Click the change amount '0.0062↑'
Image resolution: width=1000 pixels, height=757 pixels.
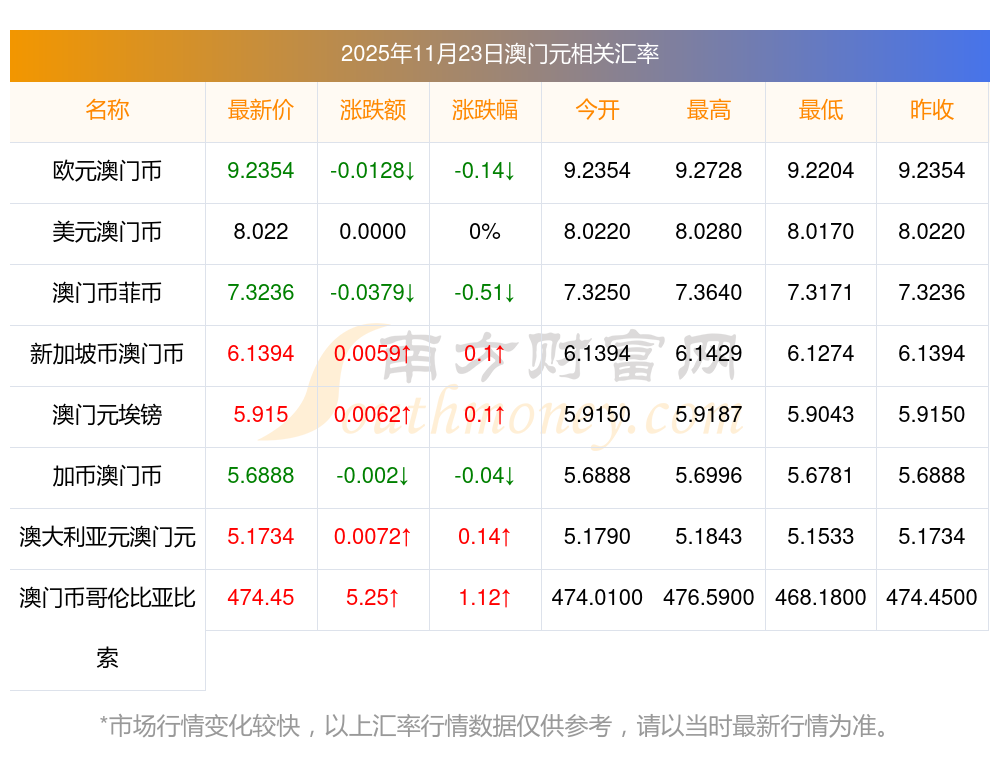pos(372,414)
